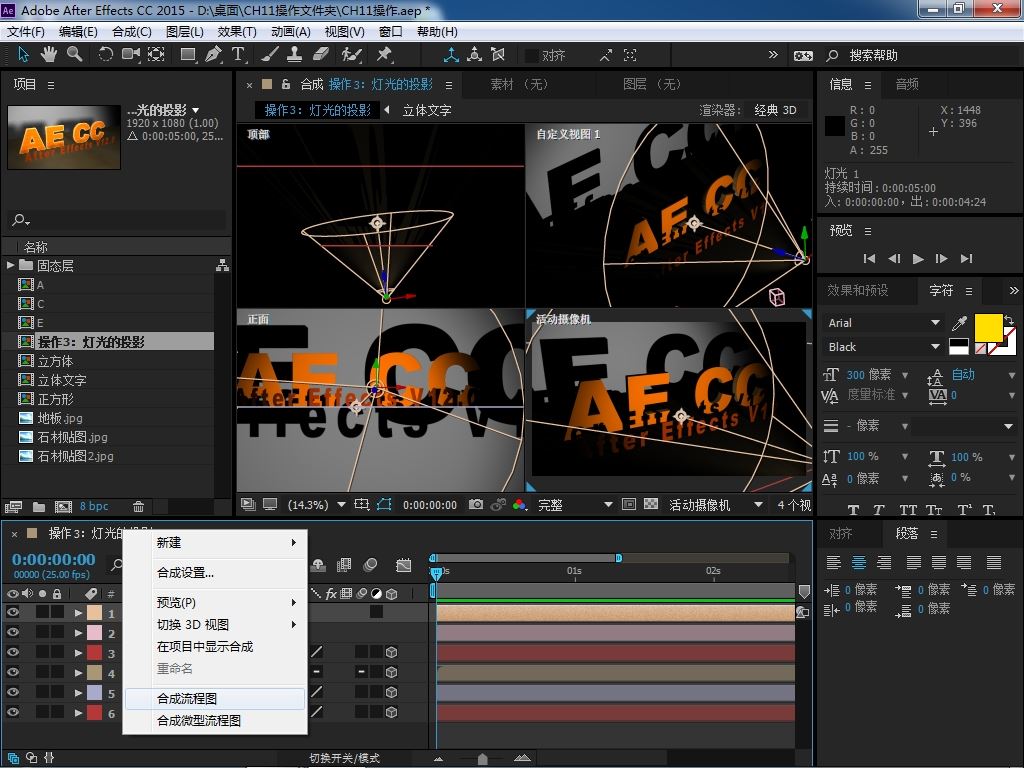Open the channel display RGB icon

point(520,505)
